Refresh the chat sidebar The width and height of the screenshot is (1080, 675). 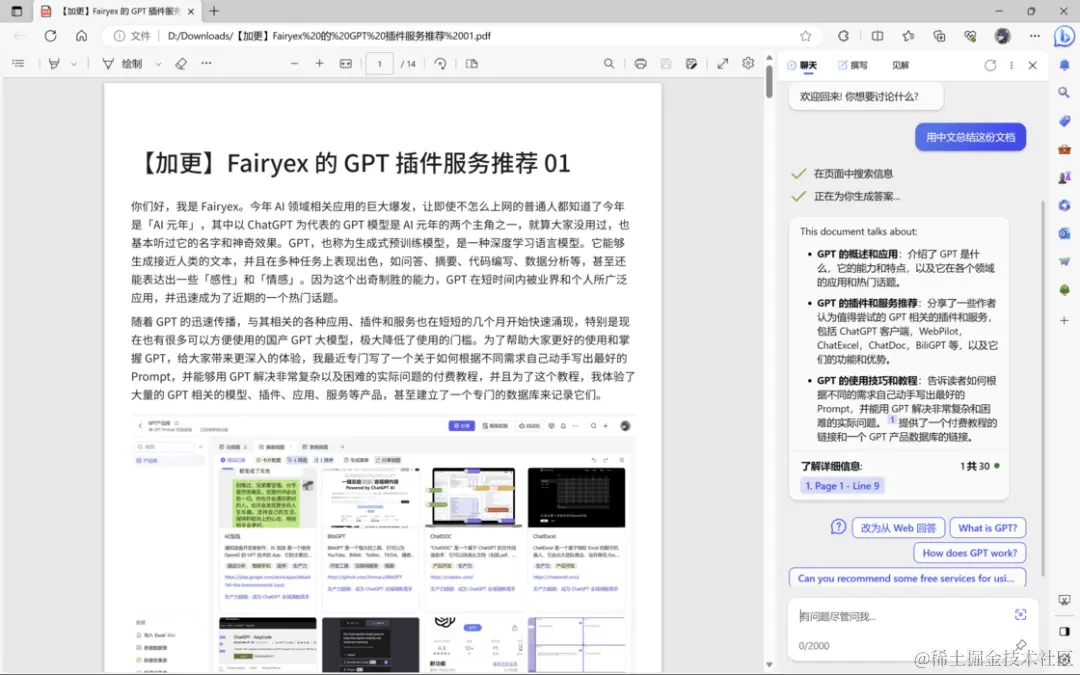coord(990,65)
